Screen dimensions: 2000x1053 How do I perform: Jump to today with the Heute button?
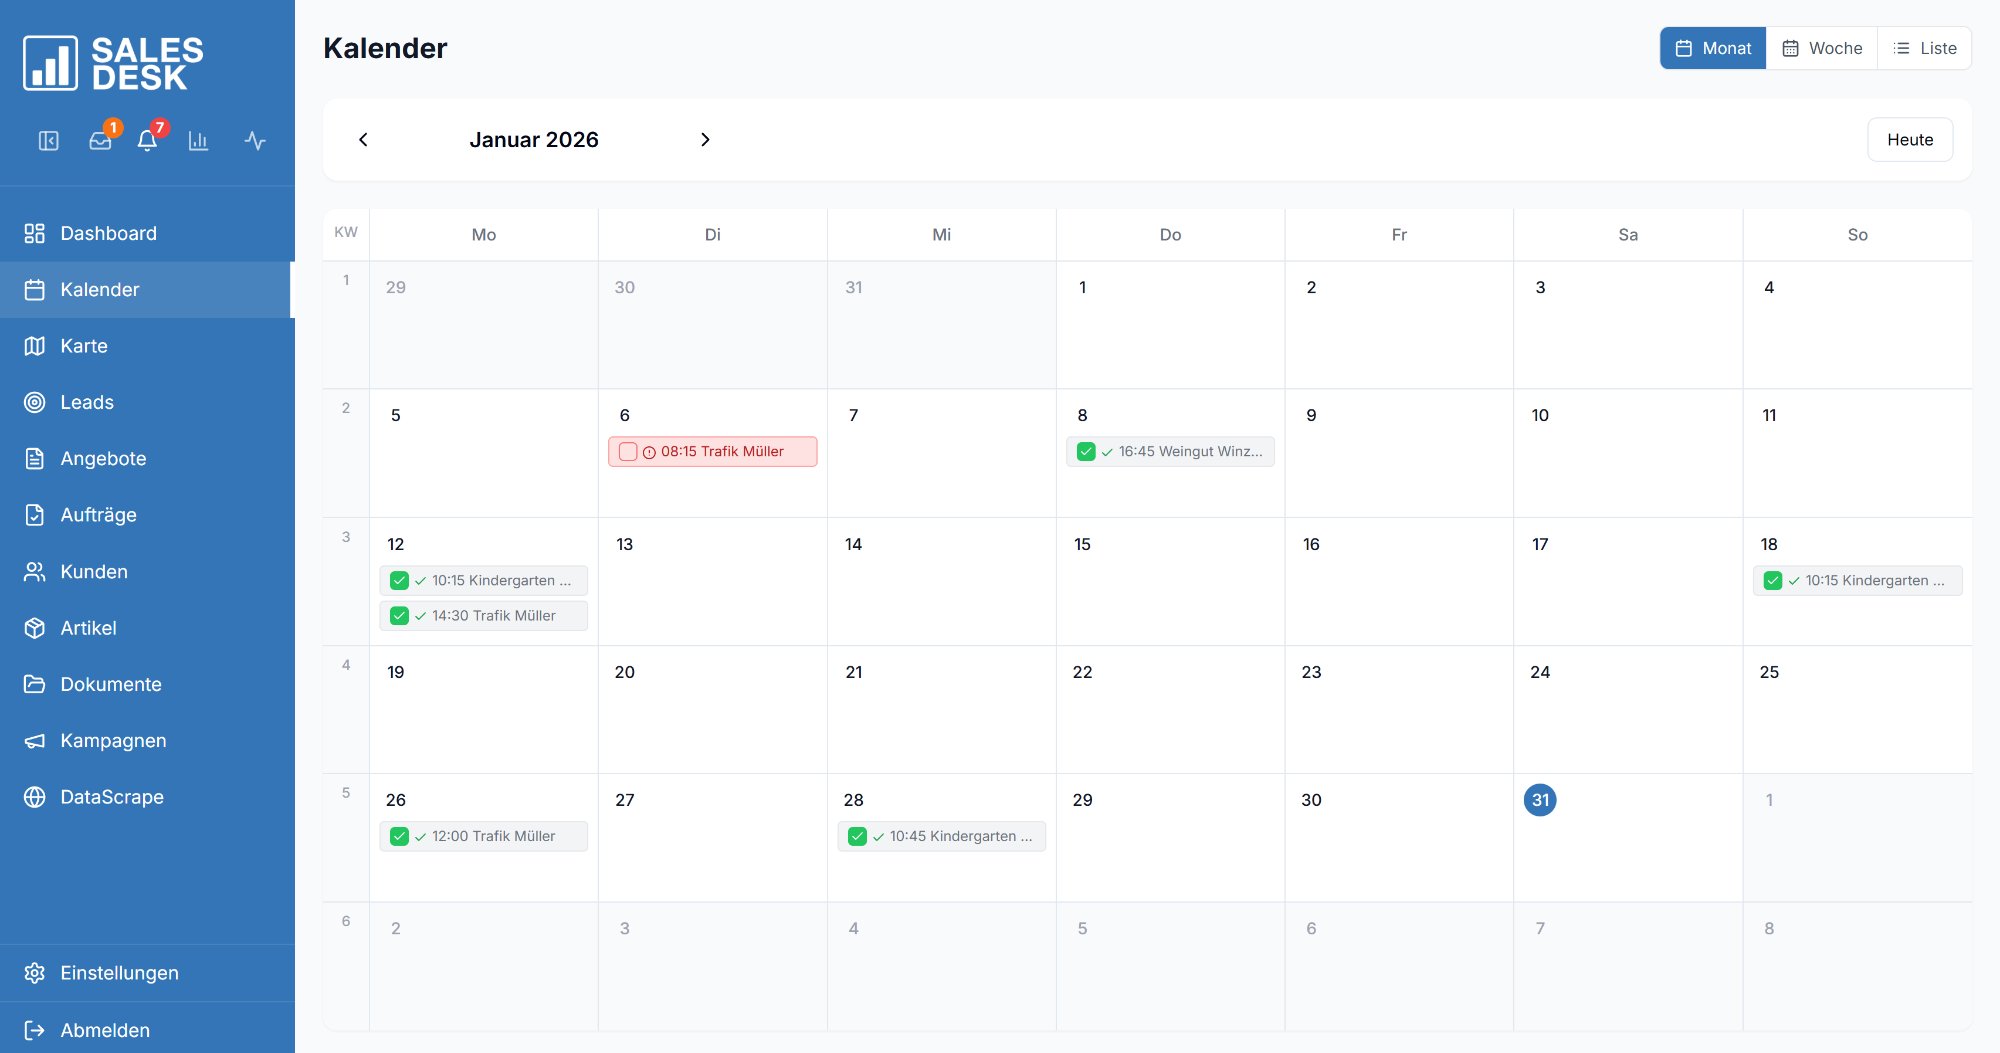click(x=1910, y=139)
